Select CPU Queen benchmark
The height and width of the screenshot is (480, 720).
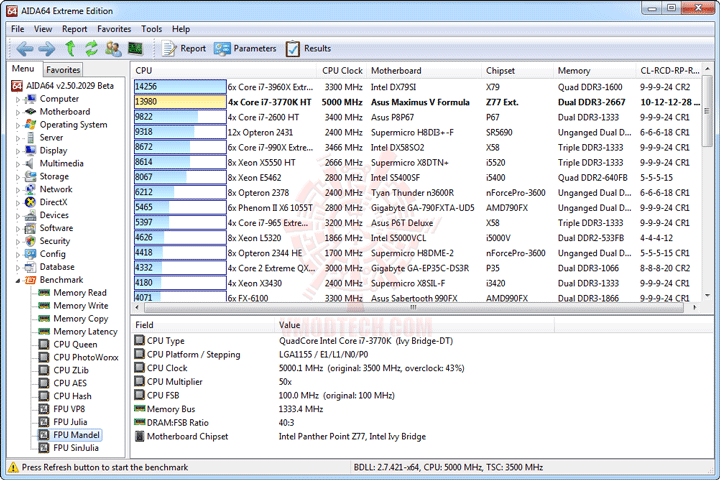click(75, 344)
